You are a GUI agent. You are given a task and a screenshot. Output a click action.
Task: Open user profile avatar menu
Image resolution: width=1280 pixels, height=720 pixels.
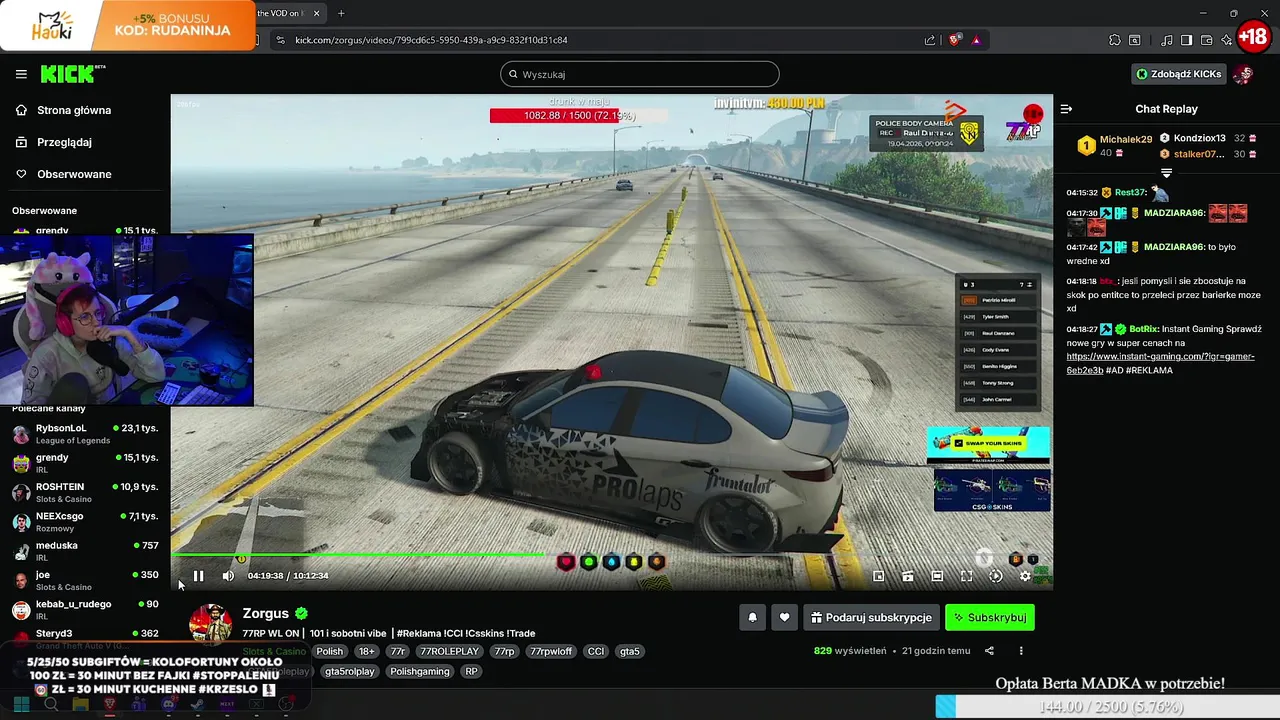[x=1243, y=74]
